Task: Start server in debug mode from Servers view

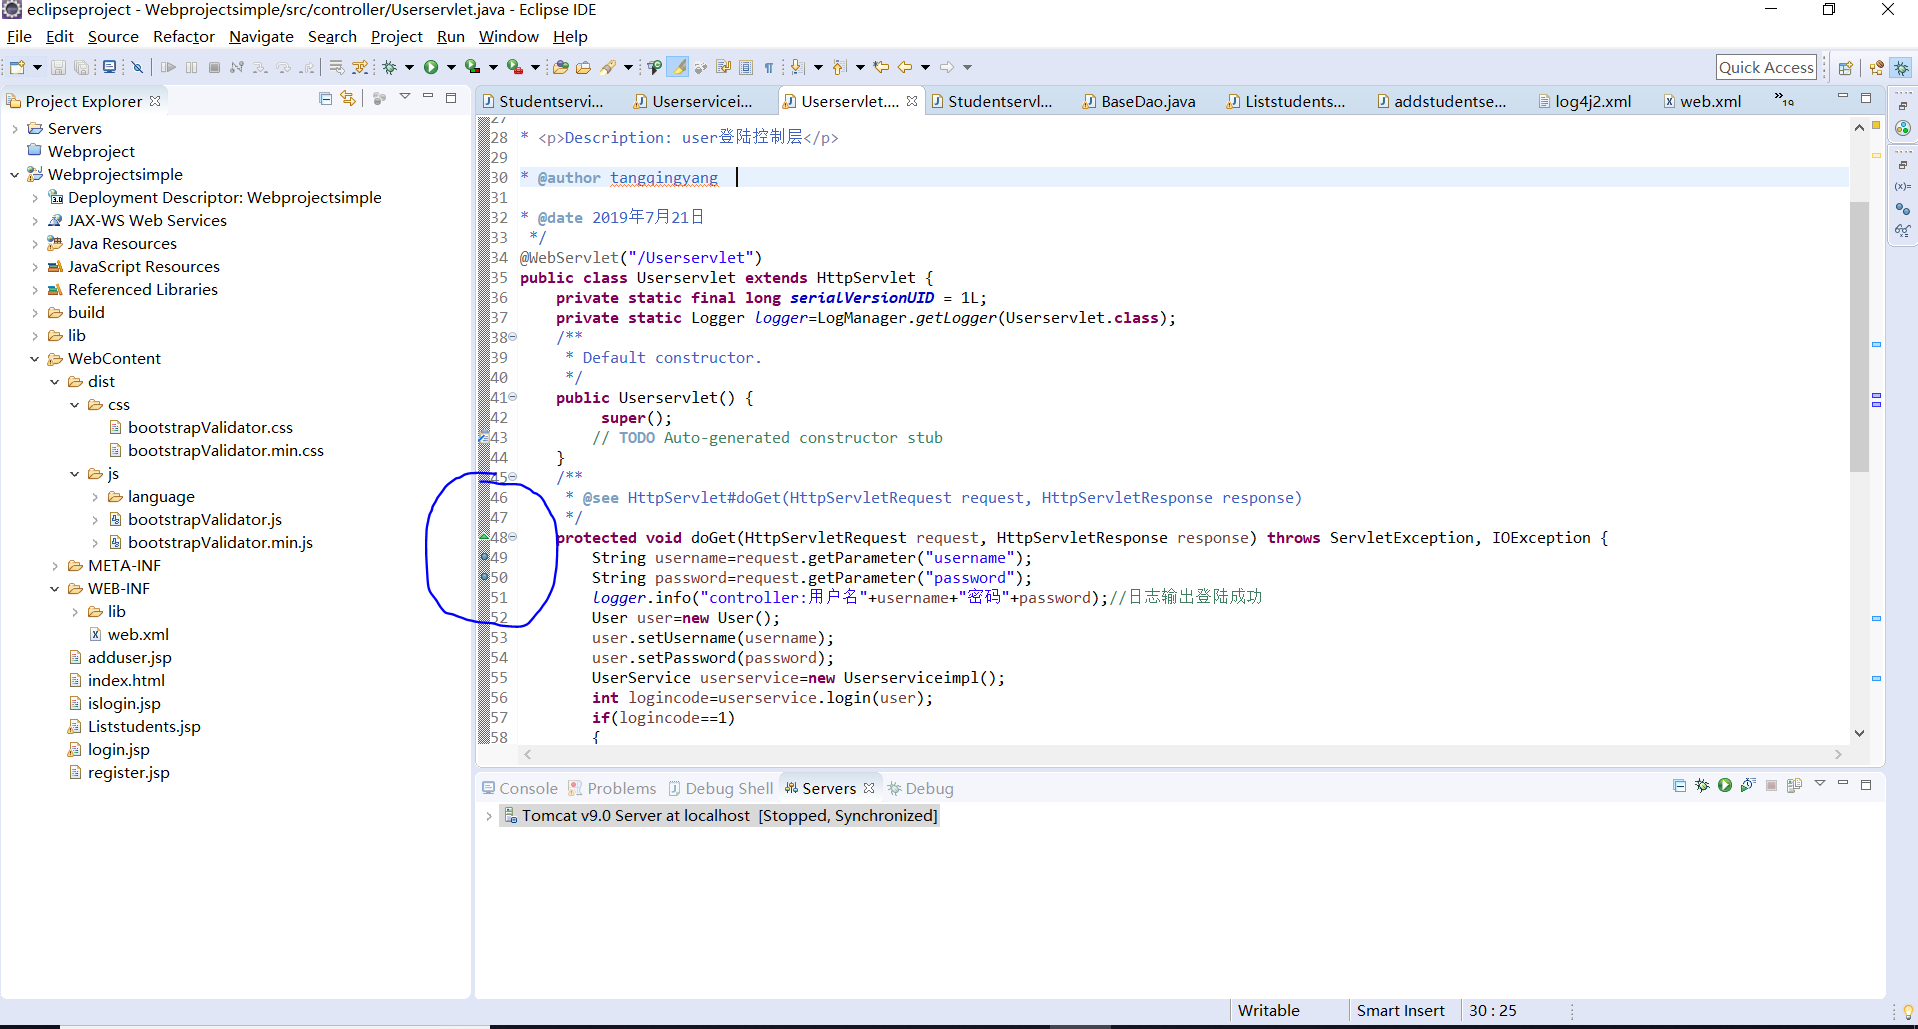Action: pyautogui.click(x=1702, y=786)
